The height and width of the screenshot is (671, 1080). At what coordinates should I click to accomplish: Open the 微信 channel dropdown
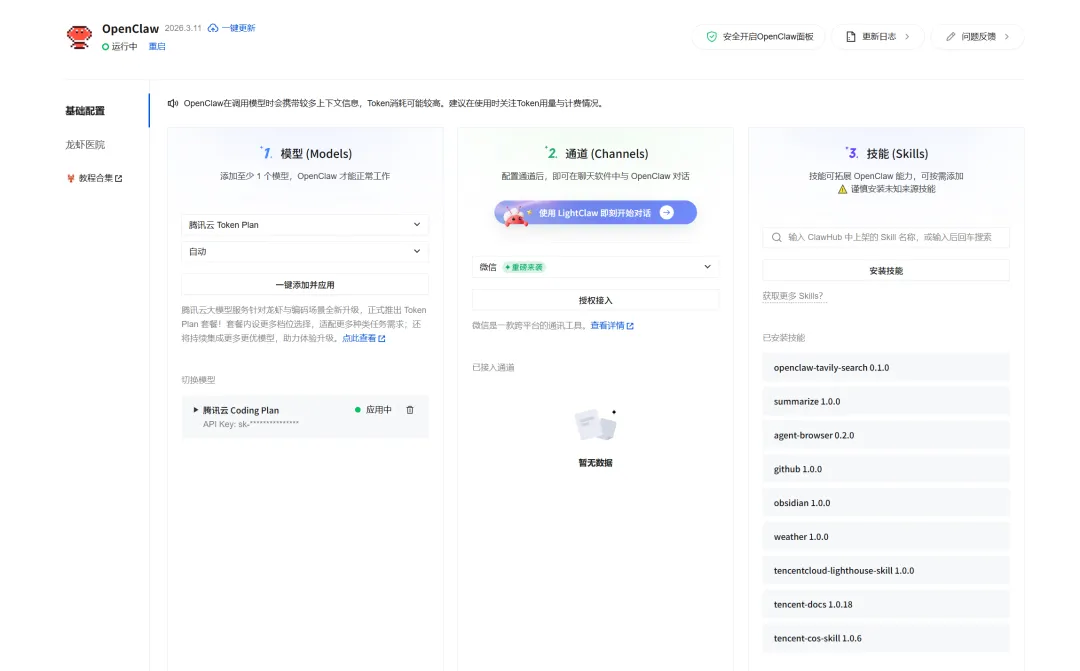595,267
